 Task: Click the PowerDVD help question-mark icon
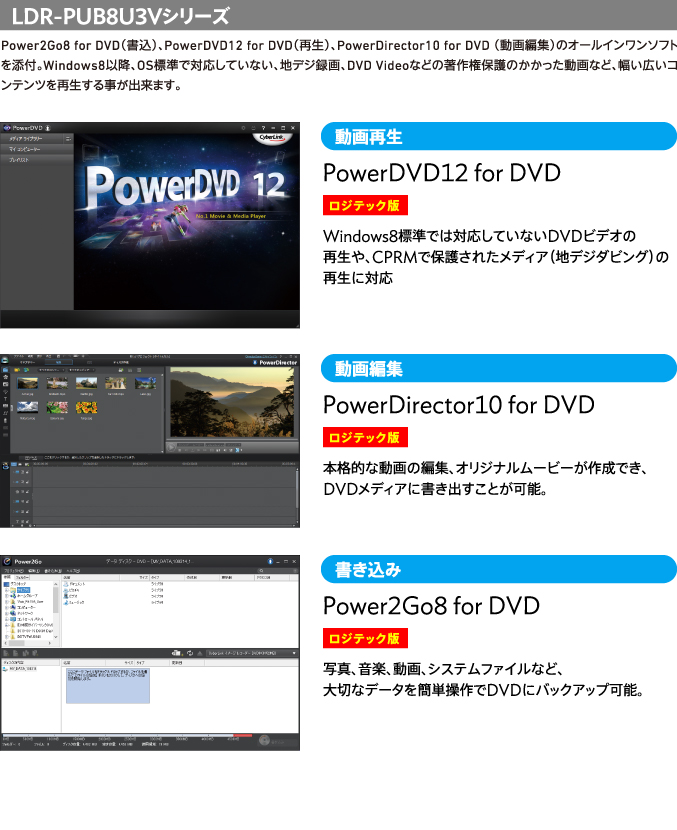pos(263,128)
